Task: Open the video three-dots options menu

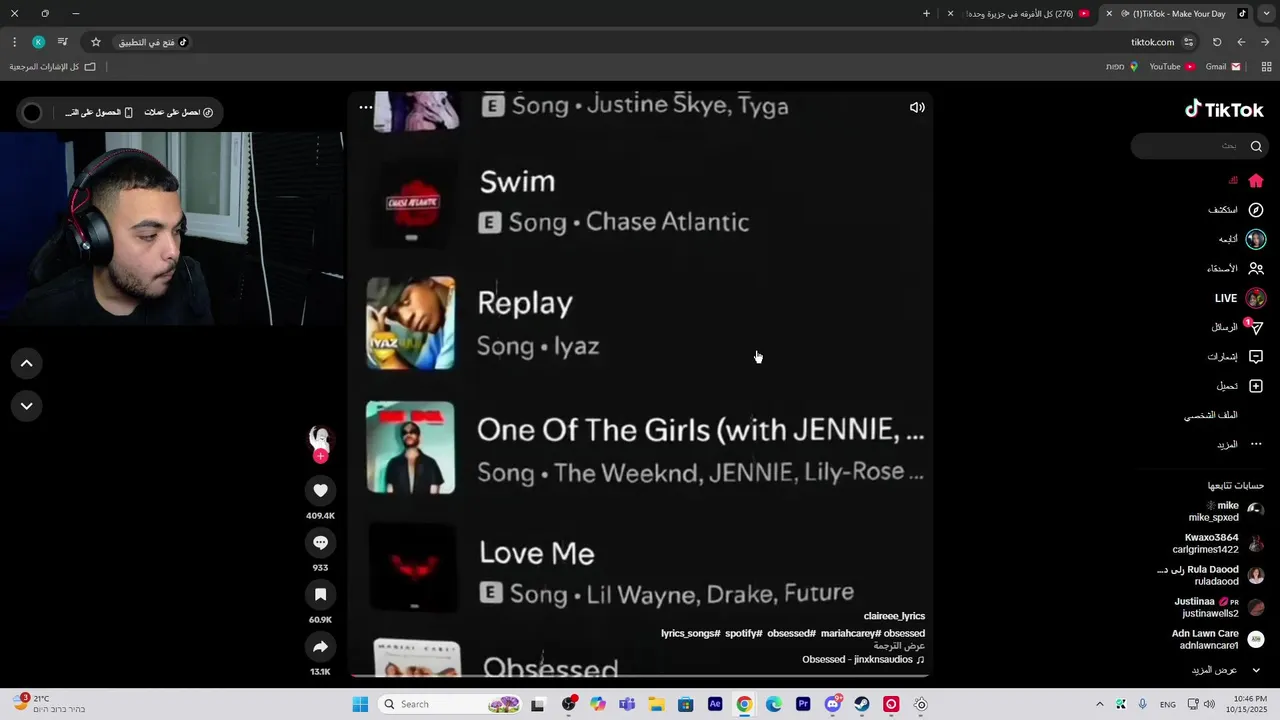Action: (x=366, y=107)
